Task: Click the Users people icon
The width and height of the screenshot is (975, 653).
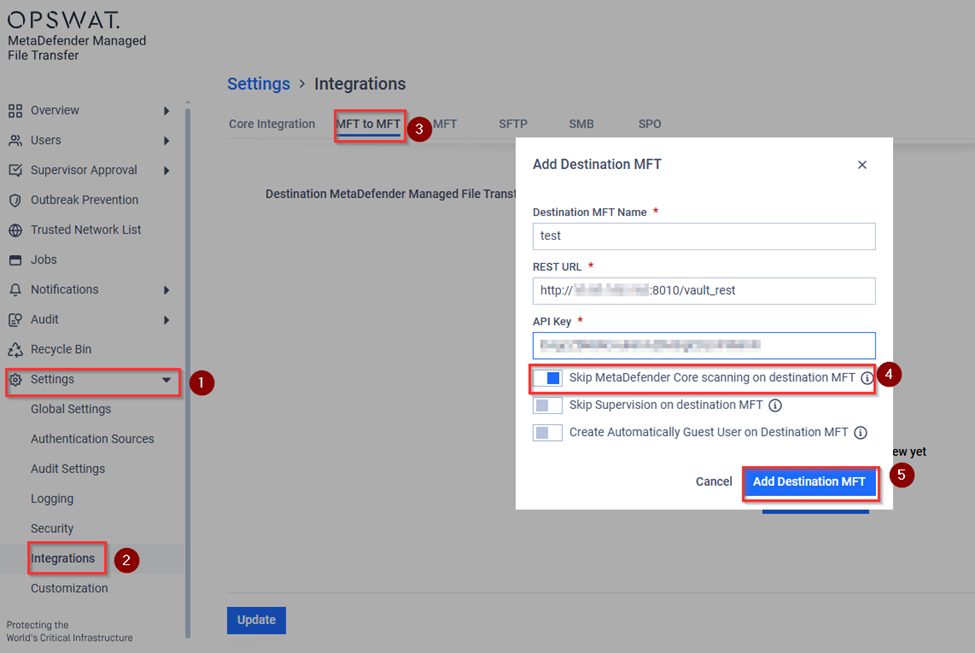Action: (16, 141)
